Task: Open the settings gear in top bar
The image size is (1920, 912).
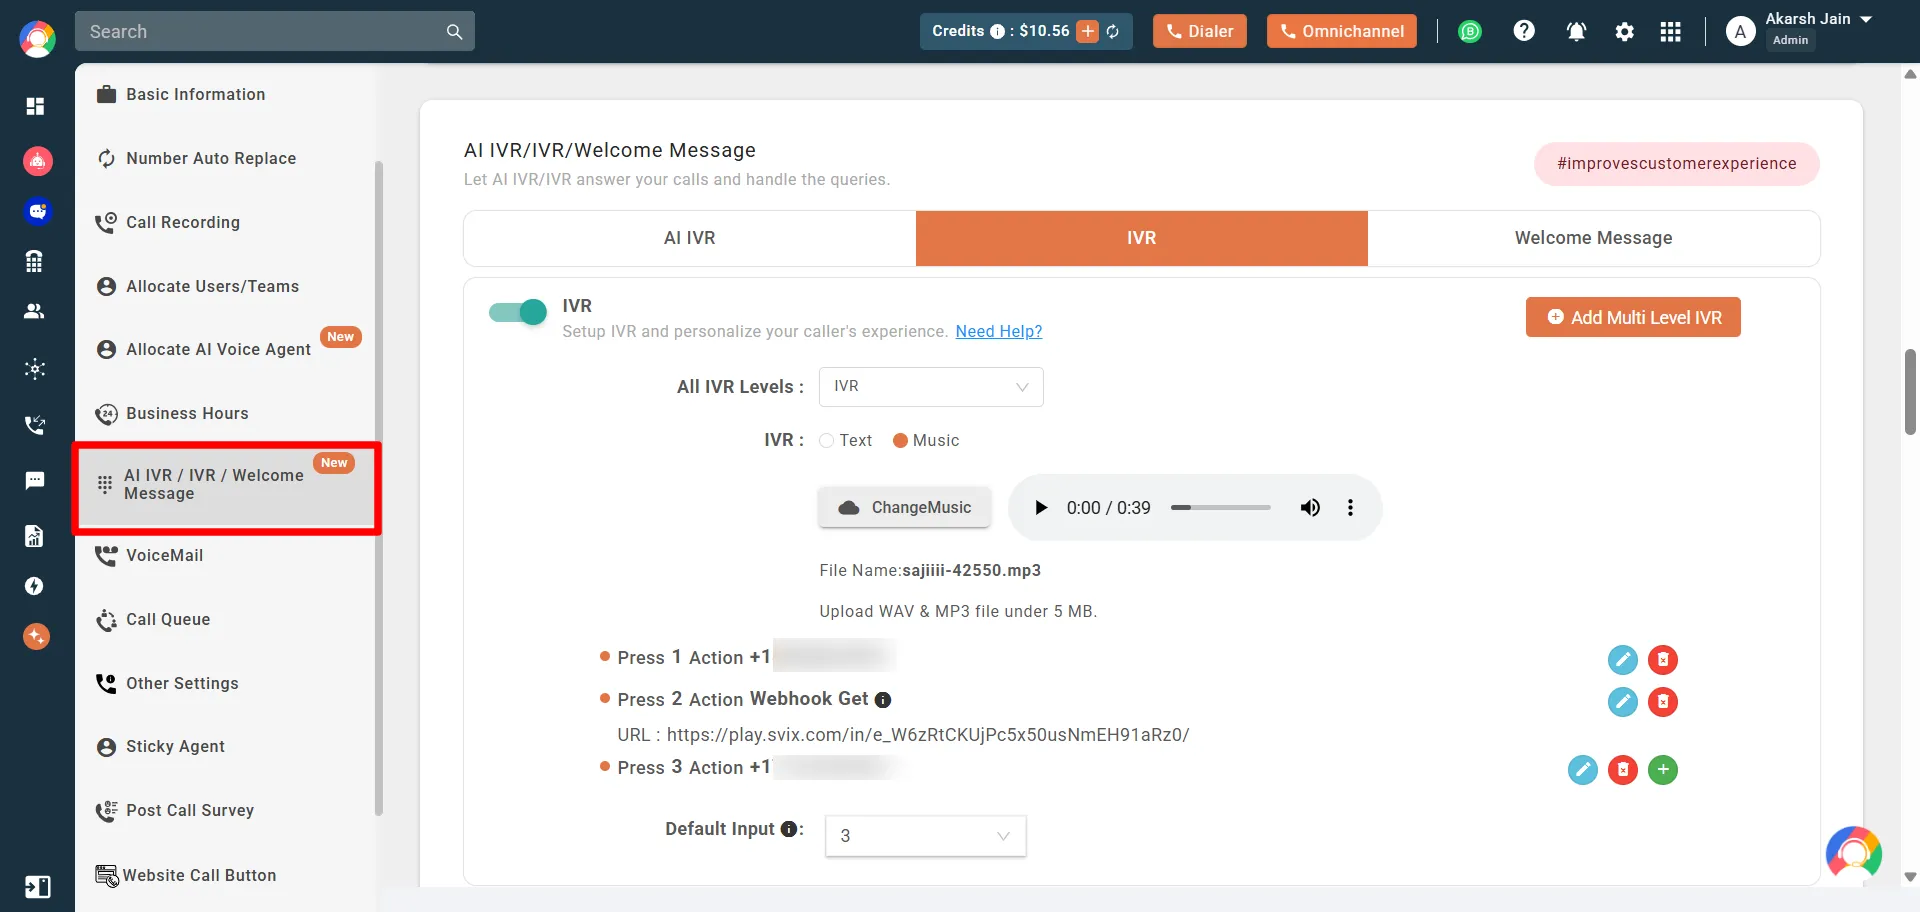Action: pyautogui.click(x=1624, y=32)
